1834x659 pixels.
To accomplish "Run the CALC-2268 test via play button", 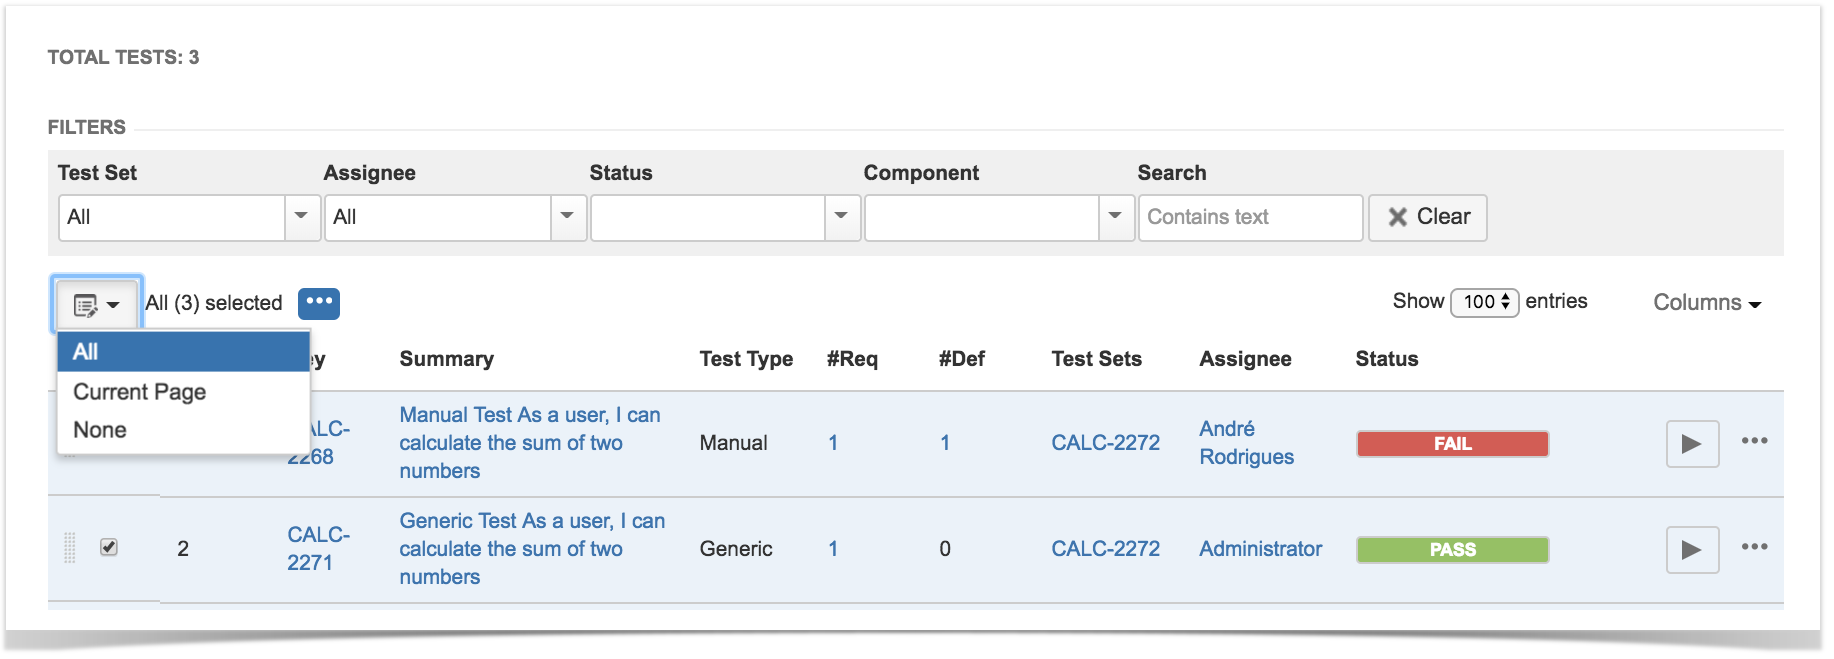I will point(1692,444).
